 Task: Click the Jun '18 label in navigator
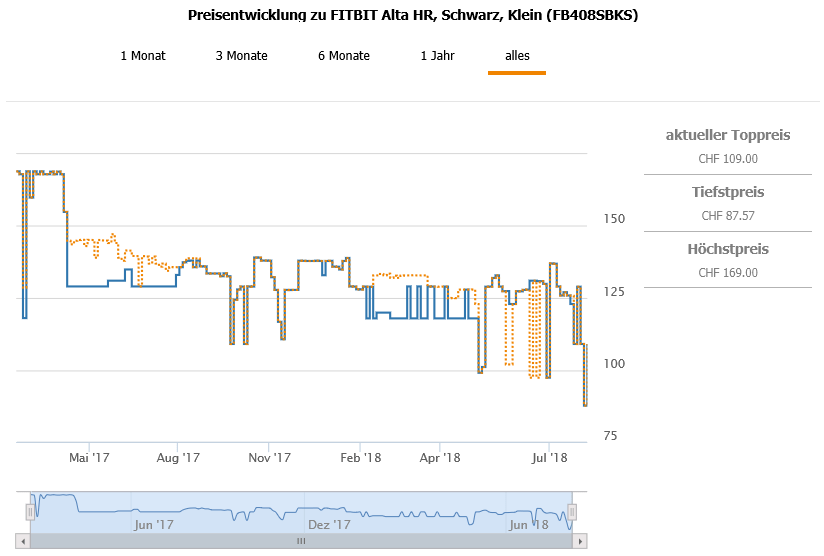click(x=529, y=524)
